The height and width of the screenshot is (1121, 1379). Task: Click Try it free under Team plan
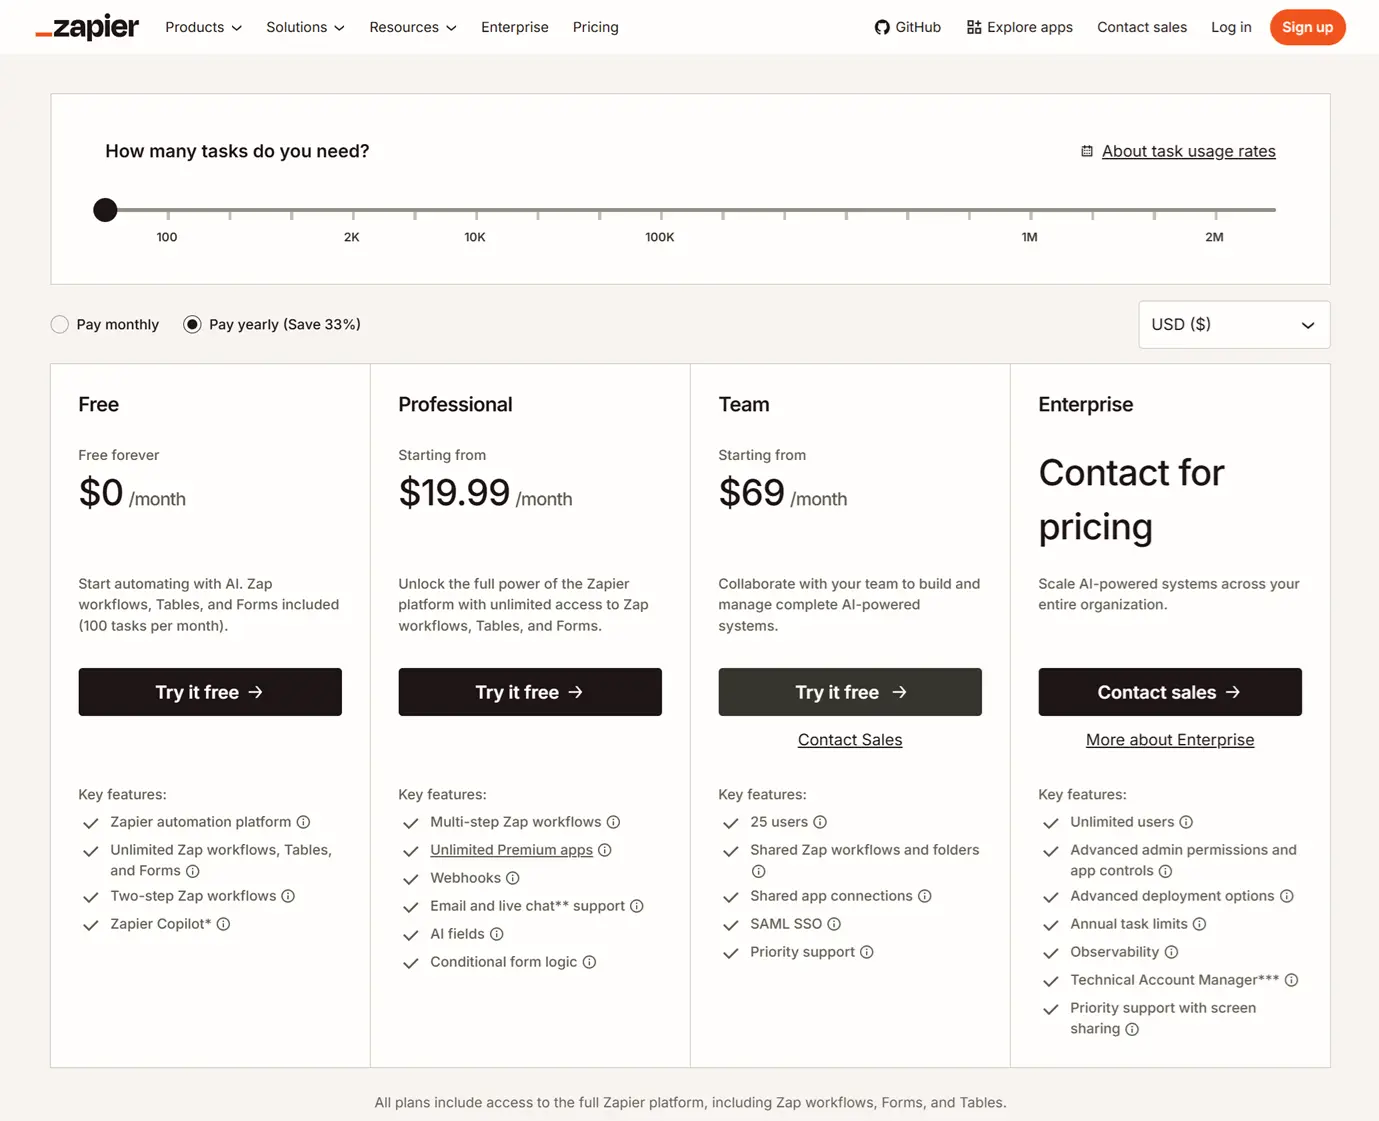(850, 692)
